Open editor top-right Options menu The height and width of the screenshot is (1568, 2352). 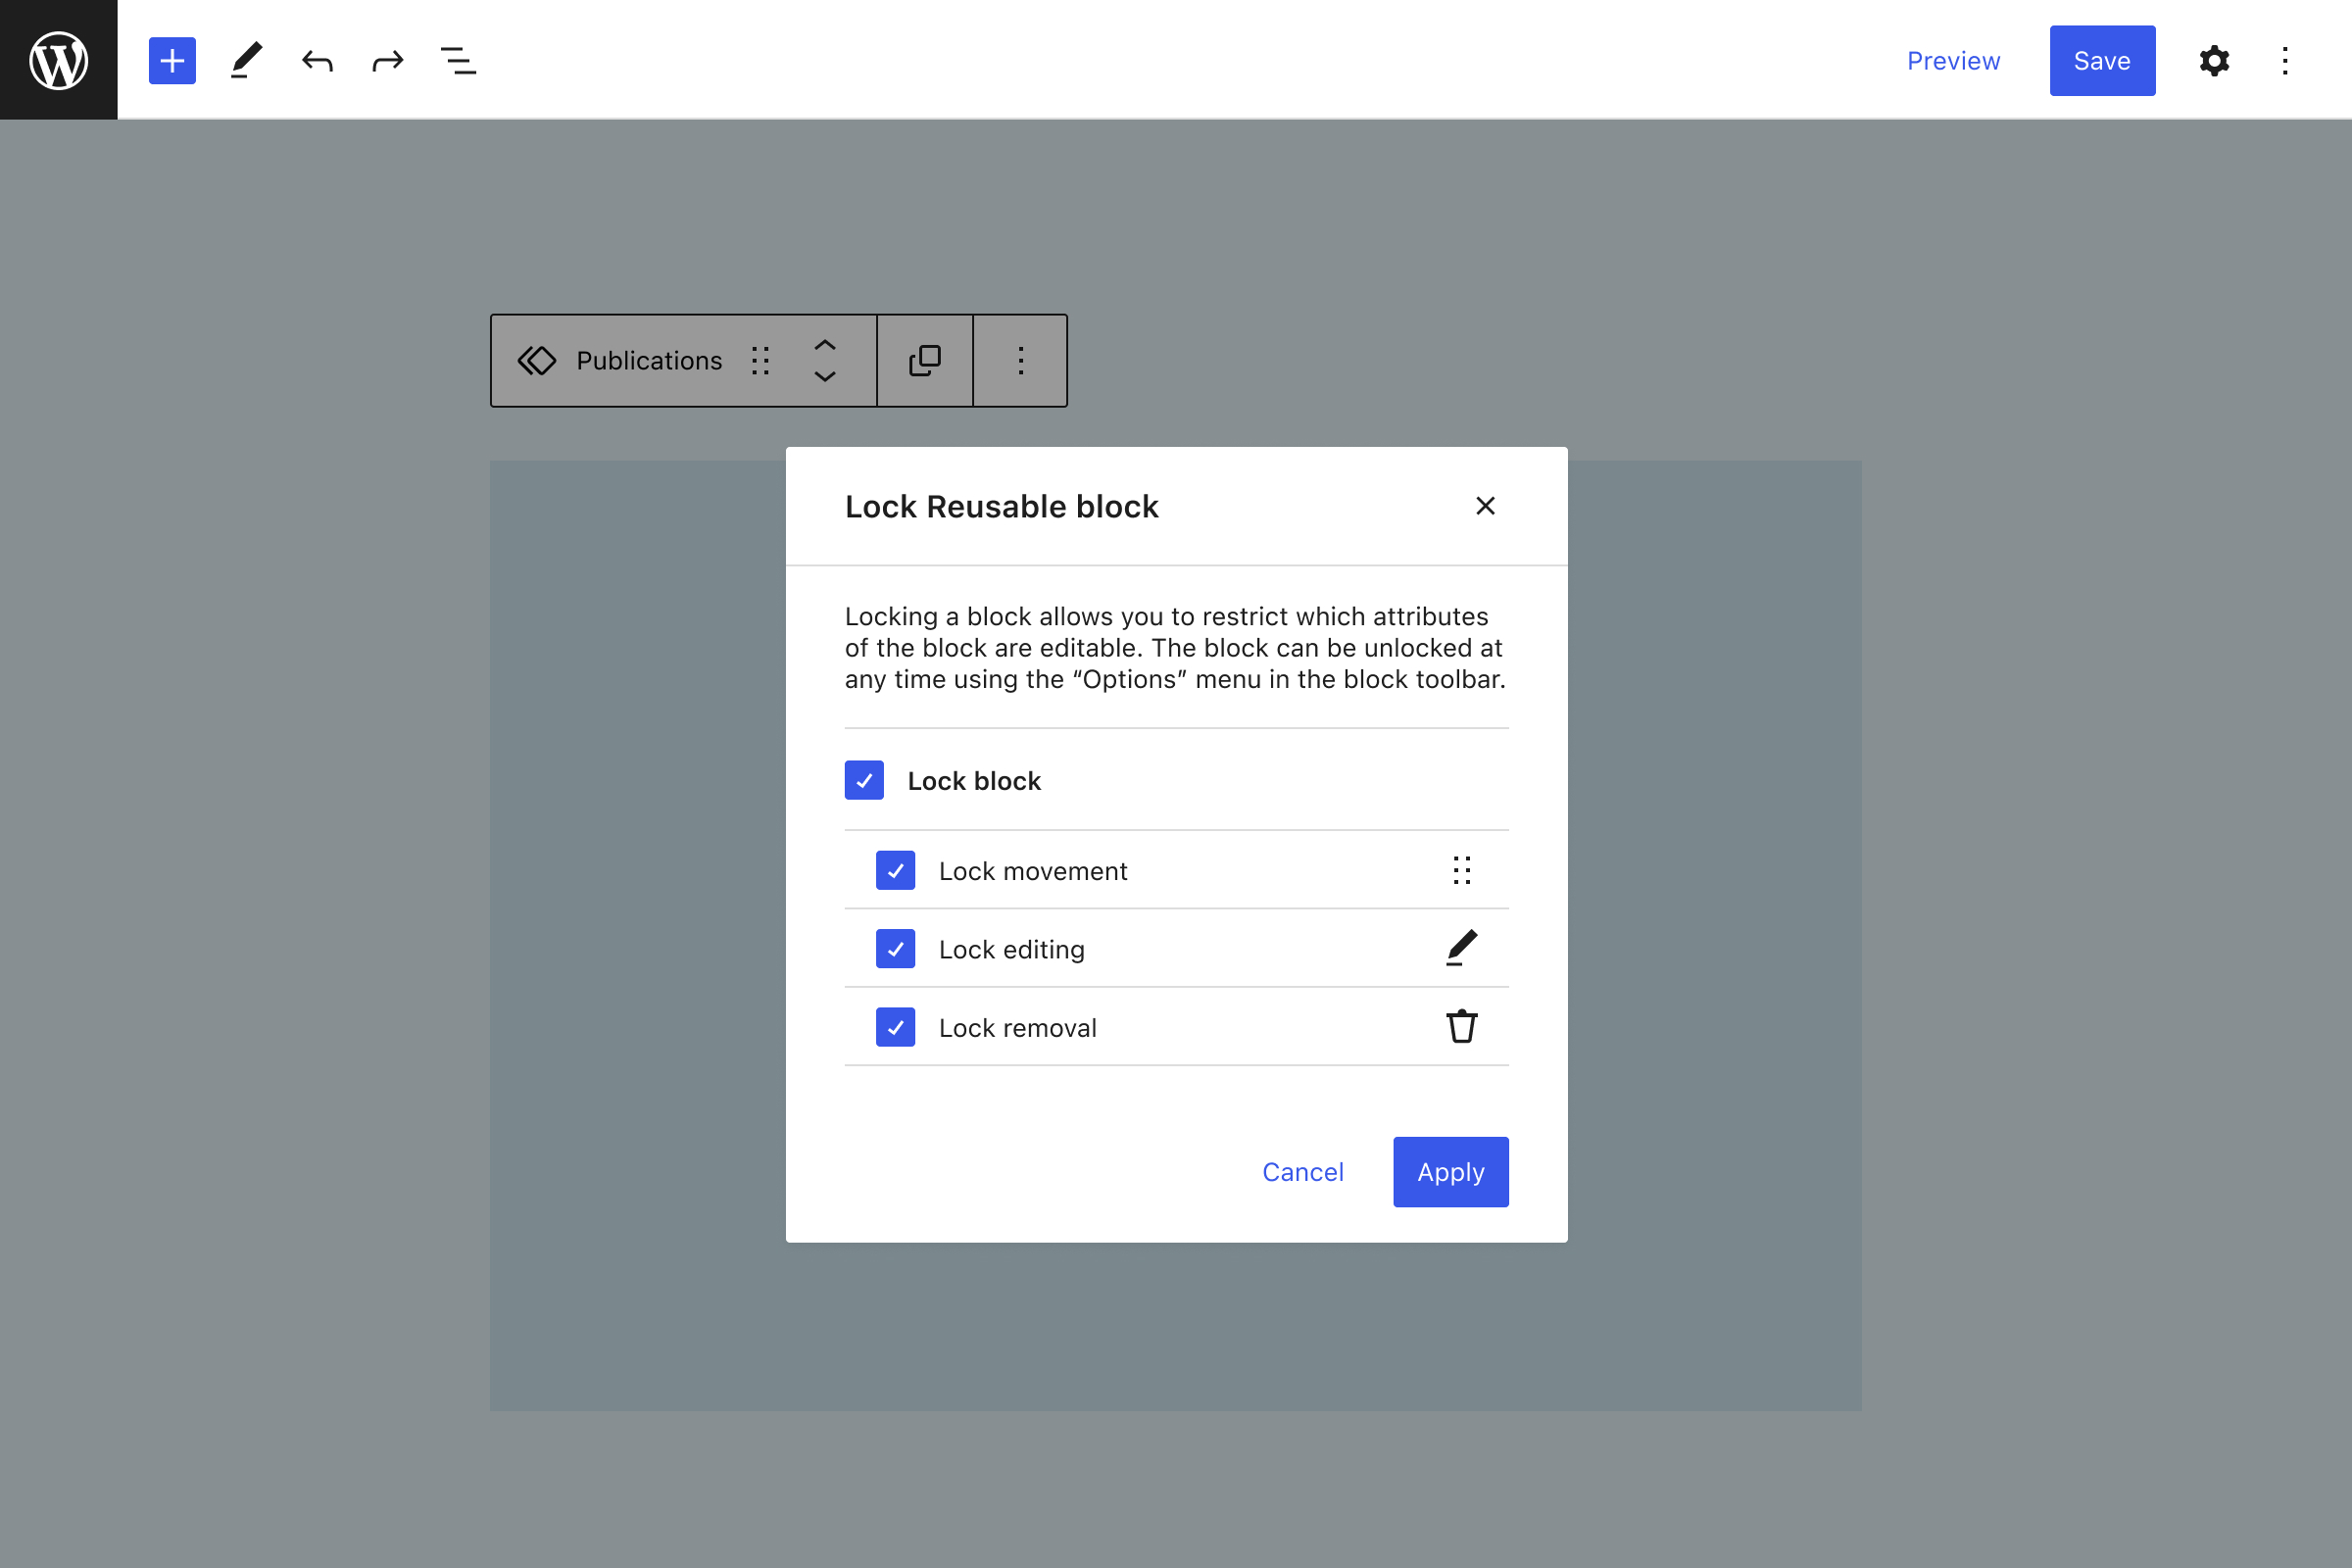(x=2285, y=61)
